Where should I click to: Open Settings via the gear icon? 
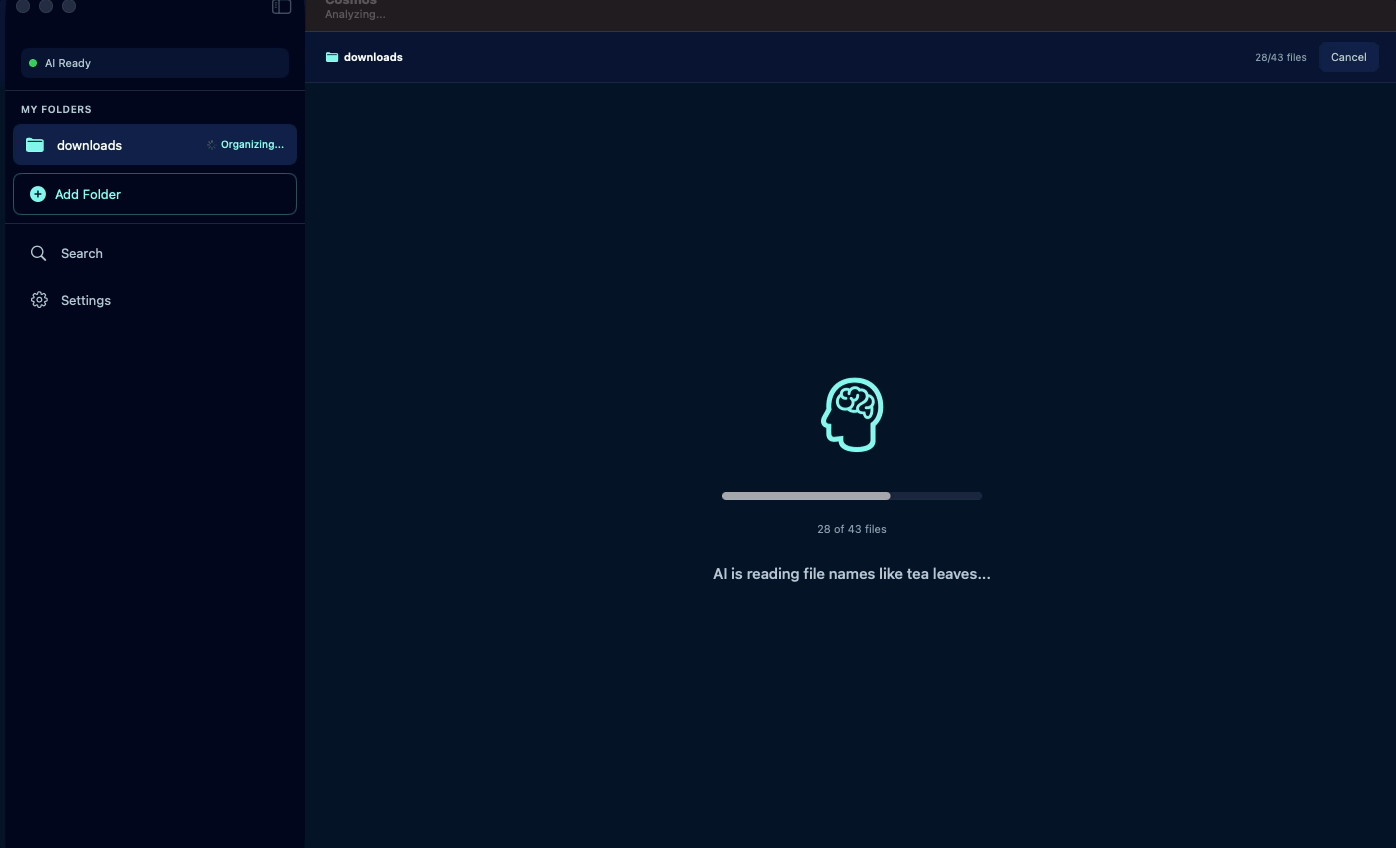(x=38, y=300)
